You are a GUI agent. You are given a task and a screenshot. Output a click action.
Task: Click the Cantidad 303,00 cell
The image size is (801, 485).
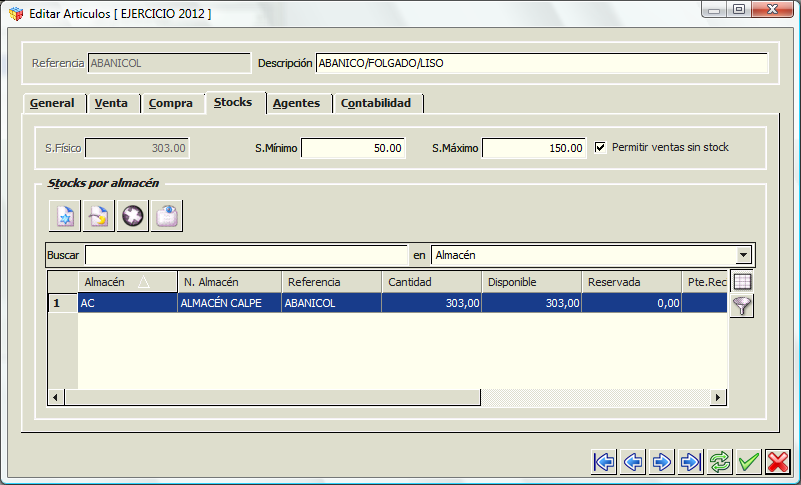click(432, 303)
